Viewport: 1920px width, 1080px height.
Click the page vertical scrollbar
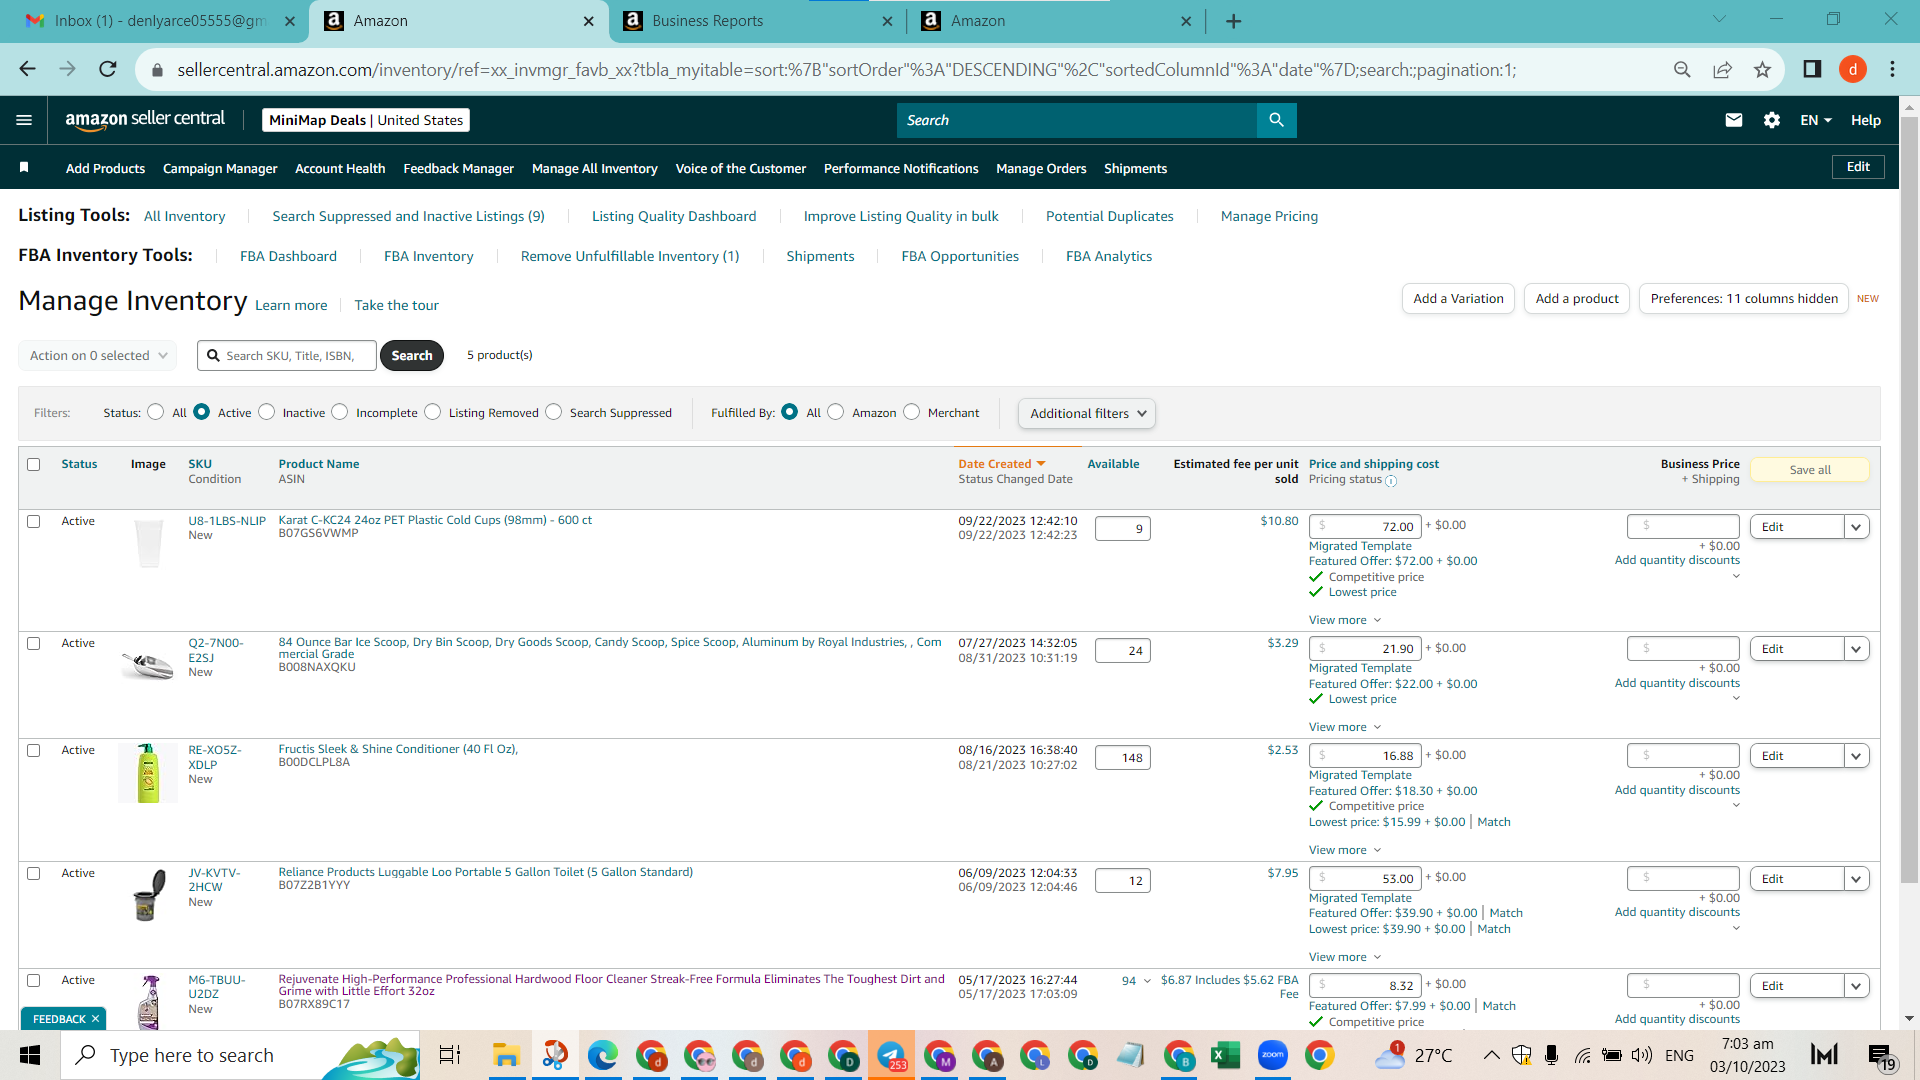[x=1909, y=500]
